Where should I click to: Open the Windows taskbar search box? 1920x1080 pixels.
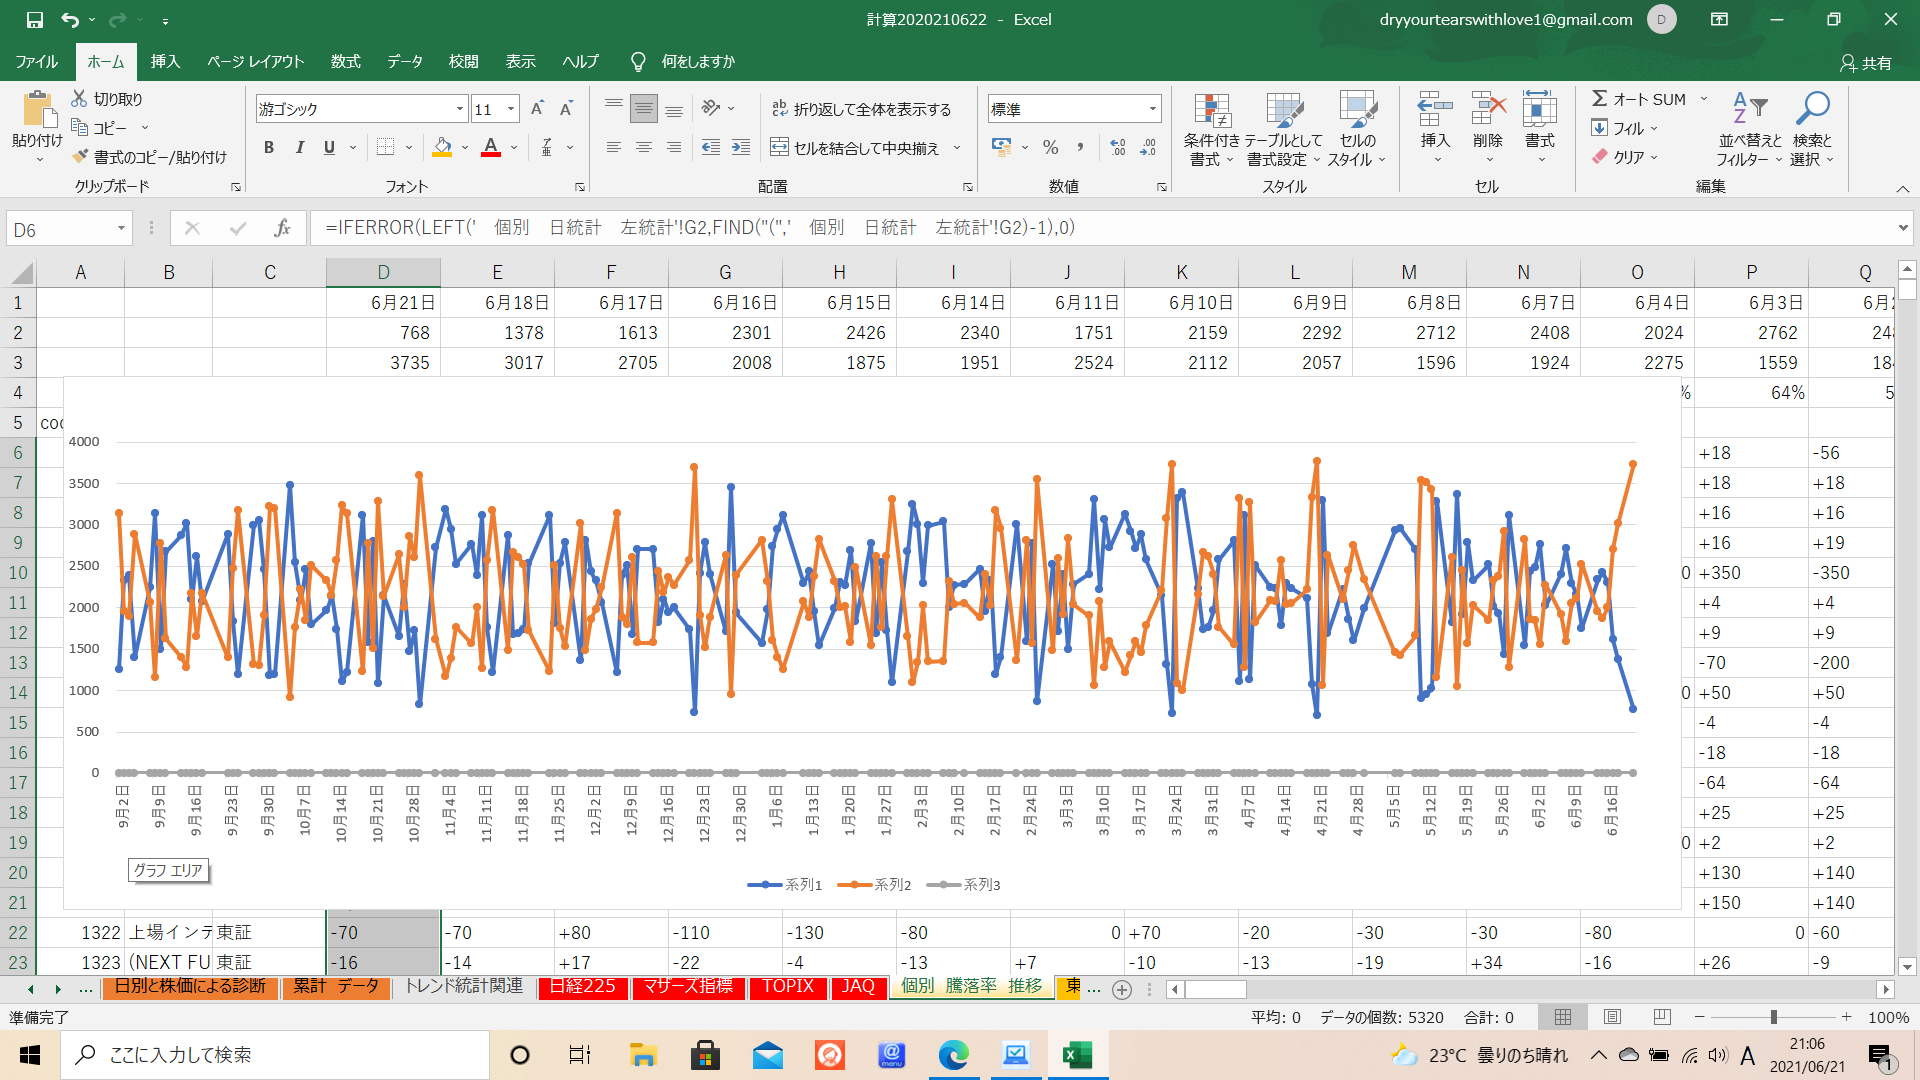[x=275, y=1055]
